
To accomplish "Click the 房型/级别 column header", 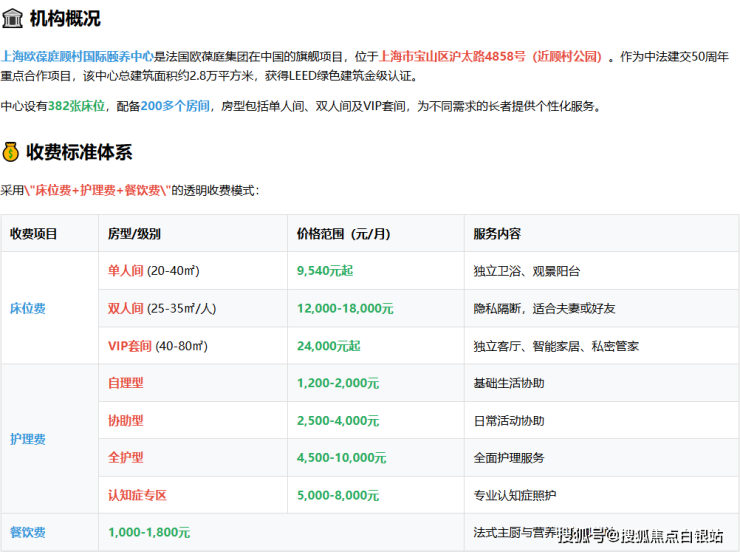I will click(x=134, y=234).
